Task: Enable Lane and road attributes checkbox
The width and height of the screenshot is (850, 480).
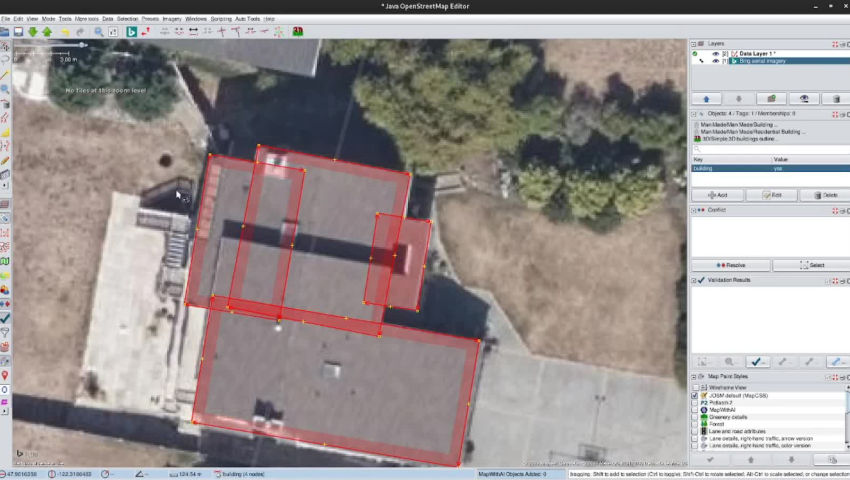Action: (x=696, y=431)
